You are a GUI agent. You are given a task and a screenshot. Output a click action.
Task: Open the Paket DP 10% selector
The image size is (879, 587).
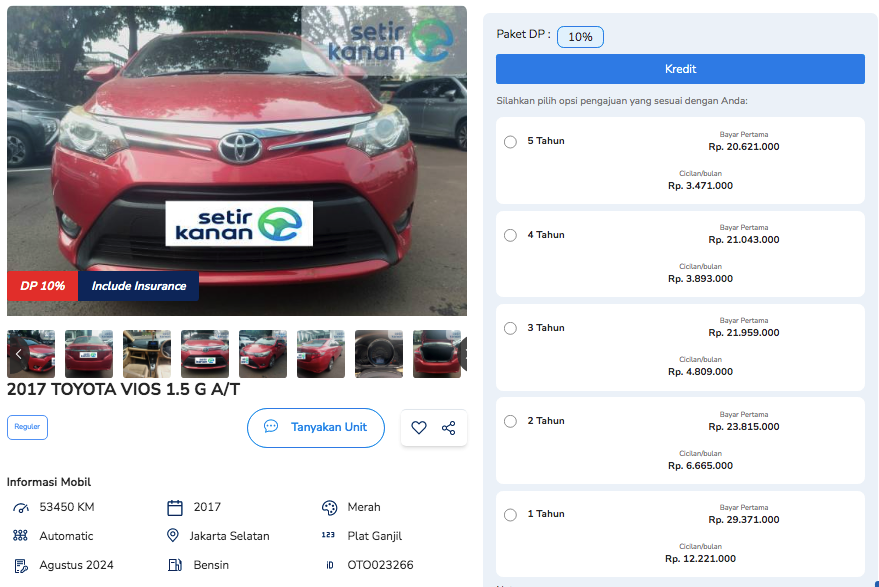tap(580, 37)
